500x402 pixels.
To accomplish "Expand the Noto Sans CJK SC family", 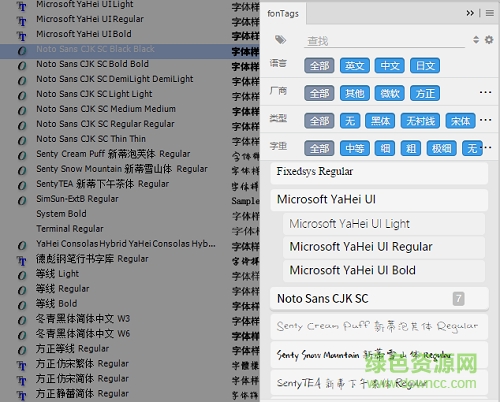I will click(379, 299).
